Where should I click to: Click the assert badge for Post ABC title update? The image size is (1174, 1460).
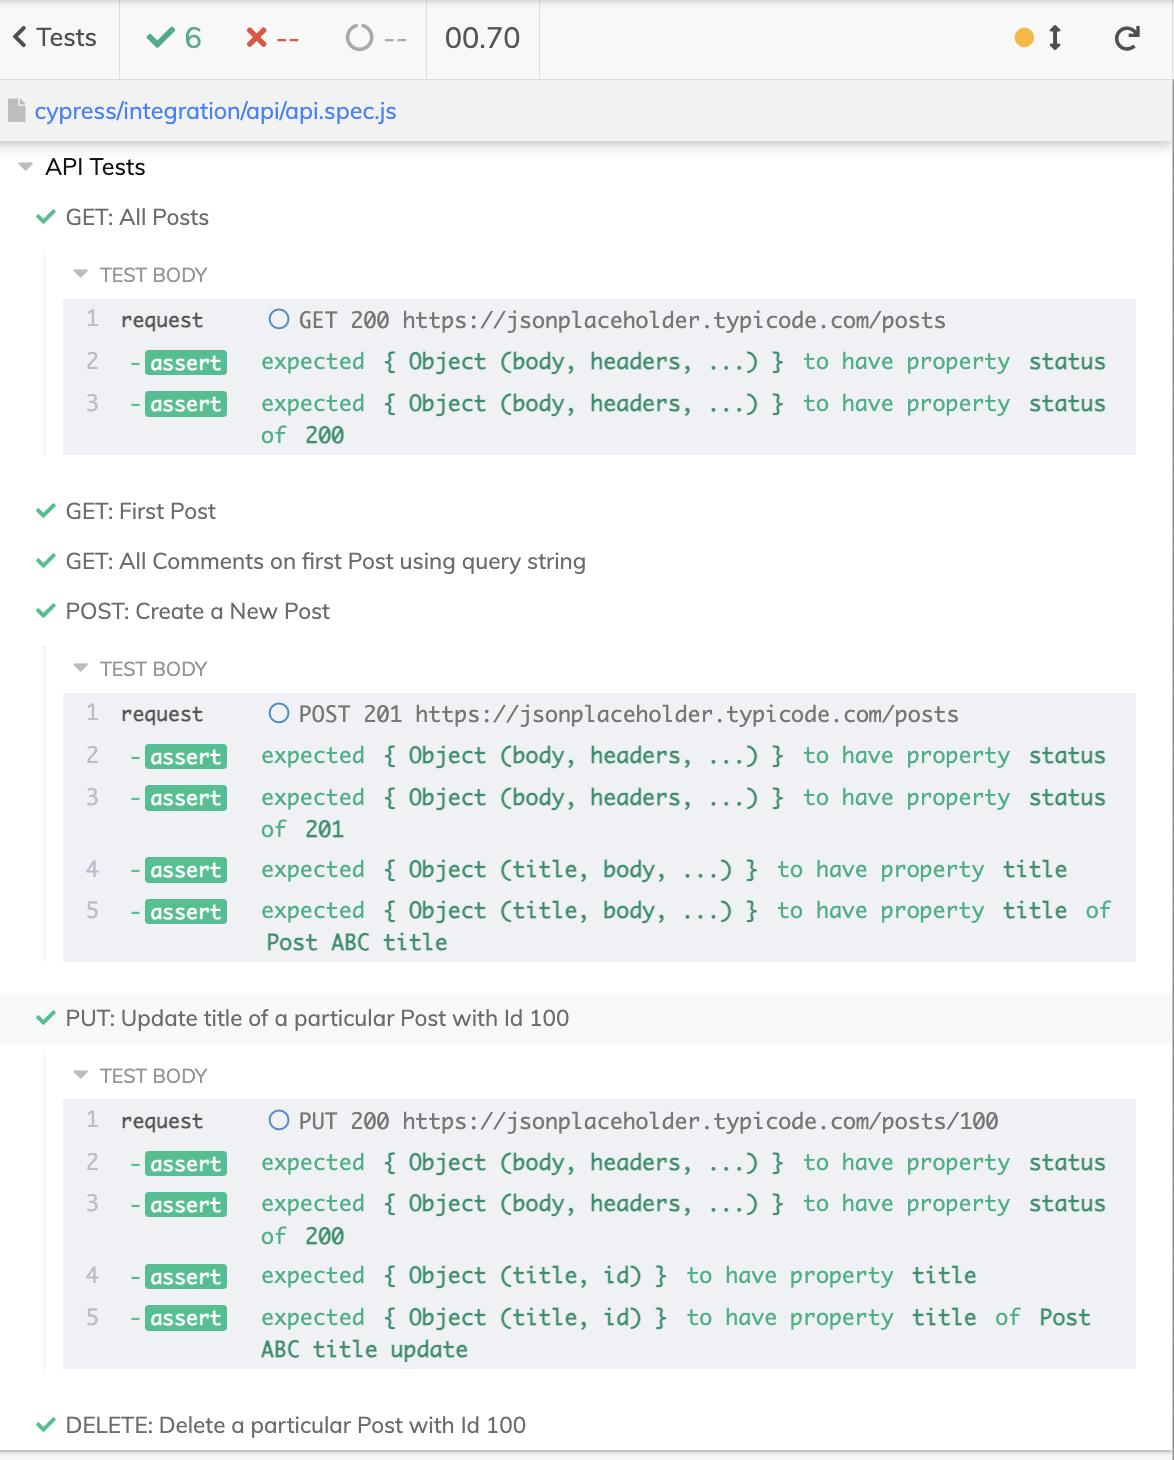point(186,1318)
